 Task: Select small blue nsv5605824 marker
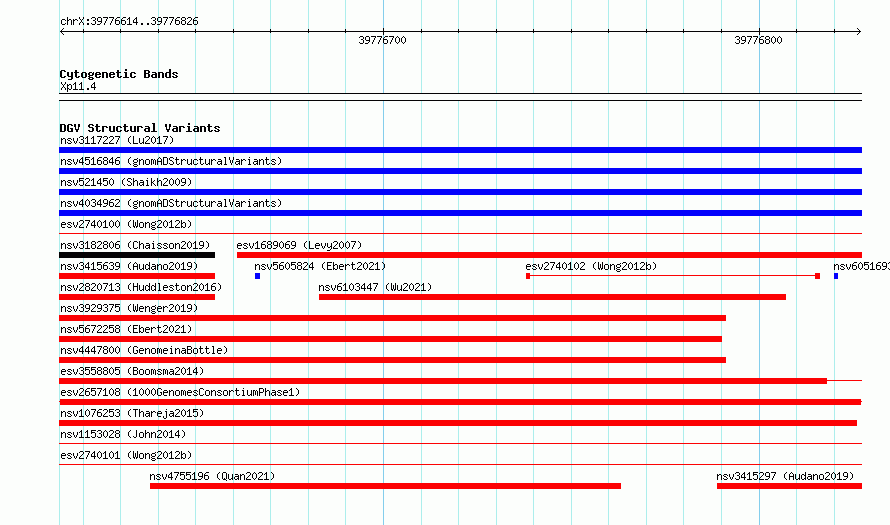[257, 276]
